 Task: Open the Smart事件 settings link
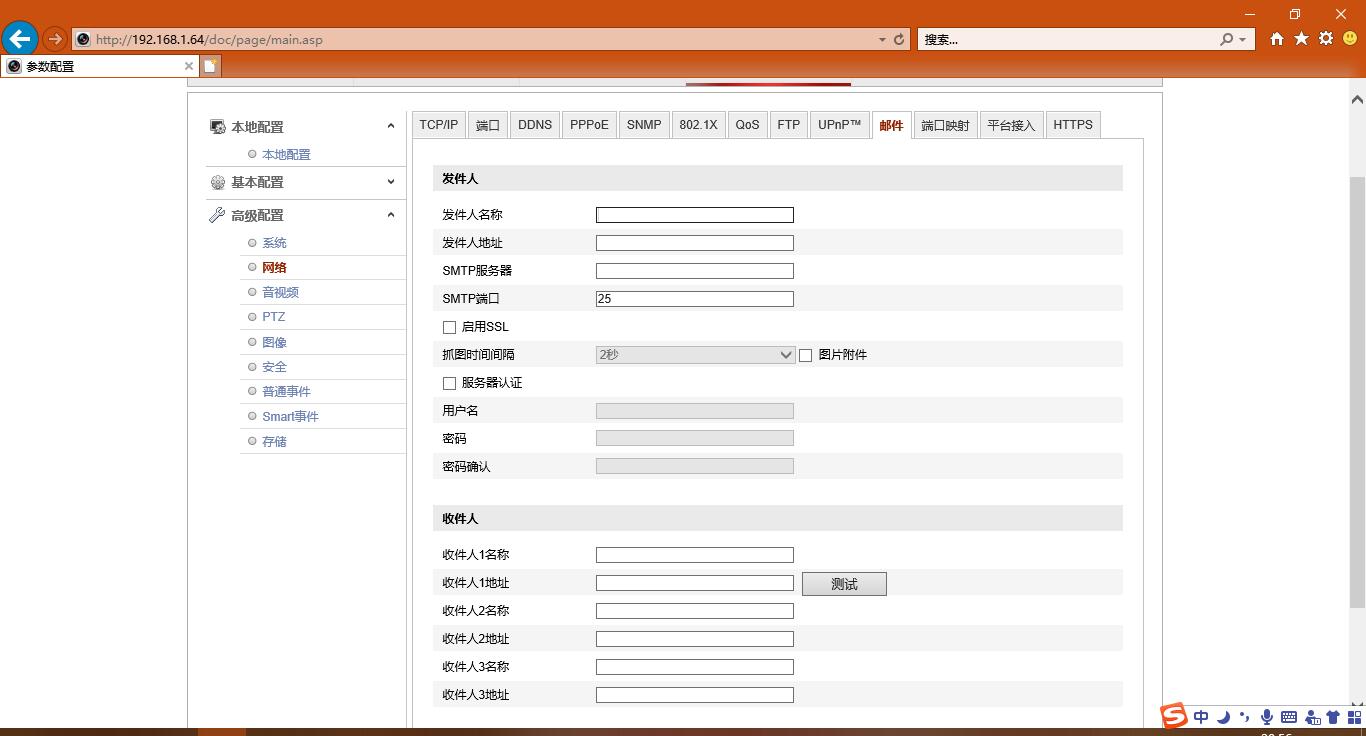tap(290, 416)
